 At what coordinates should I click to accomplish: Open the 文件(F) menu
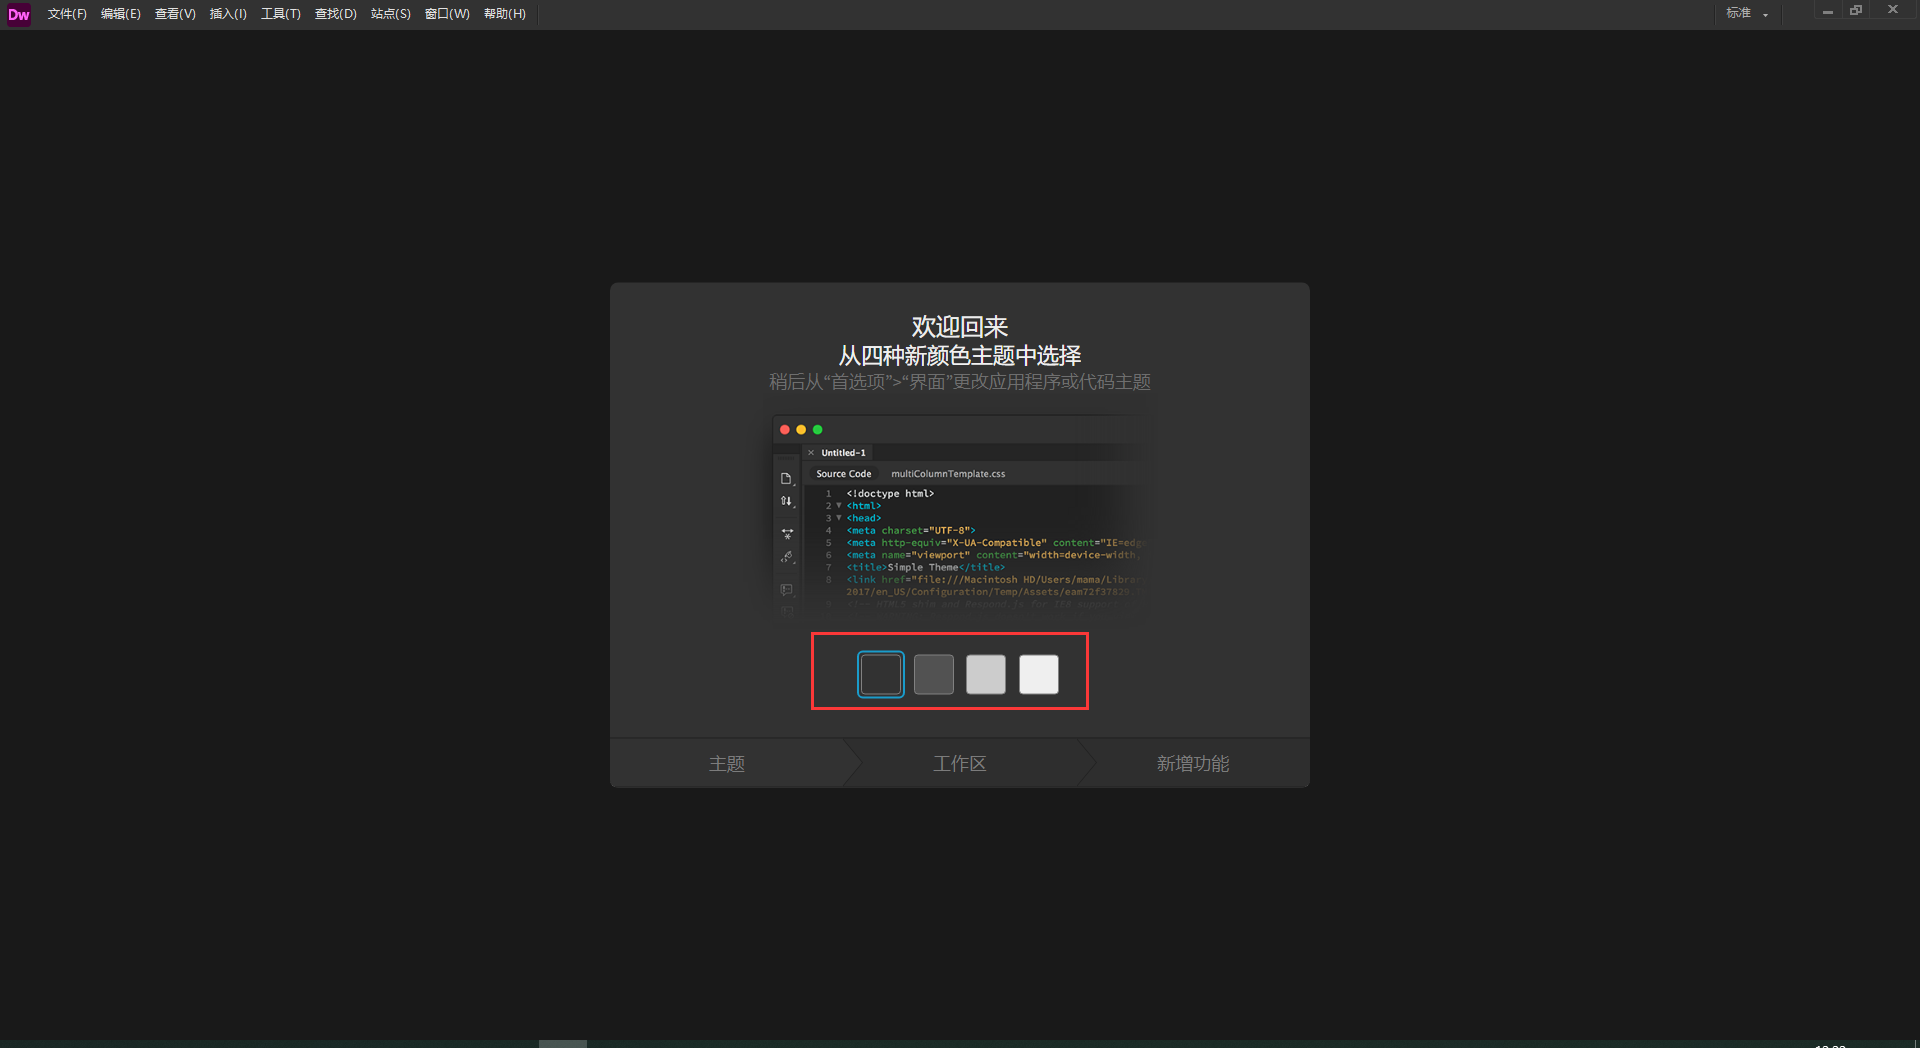tap(67, 14)
